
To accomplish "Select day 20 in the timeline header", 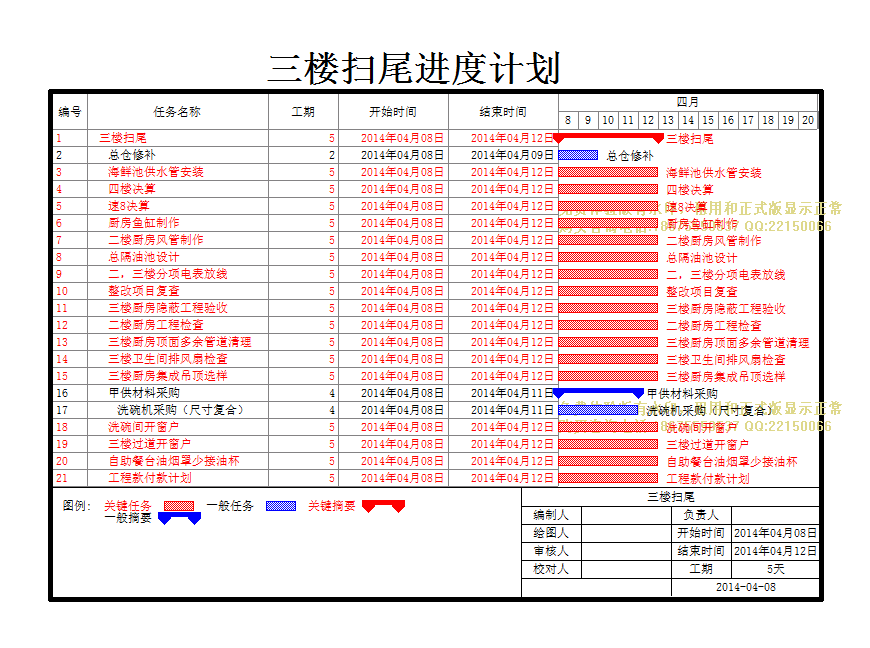I will coord(808,120).
